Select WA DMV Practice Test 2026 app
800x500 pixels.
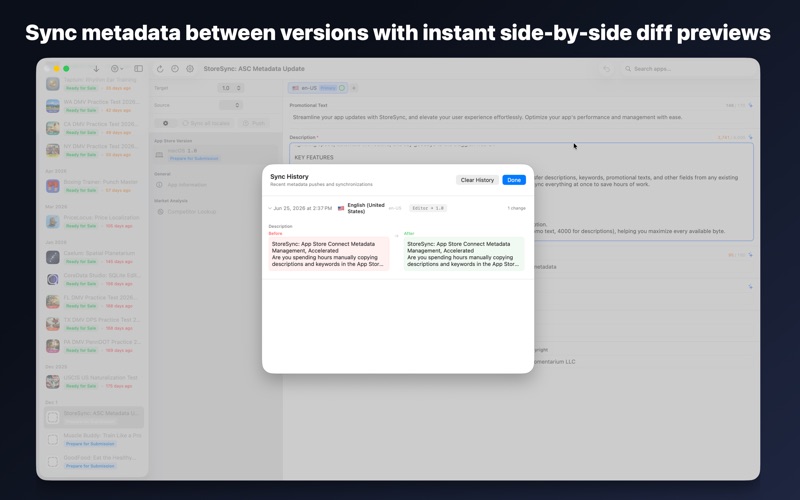tap(94, 106)
